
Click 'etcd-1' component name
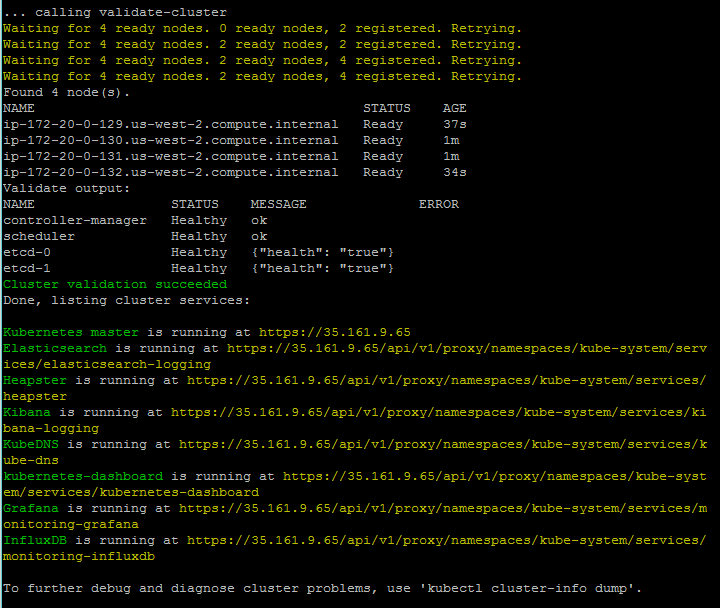[x=27, y=269]
